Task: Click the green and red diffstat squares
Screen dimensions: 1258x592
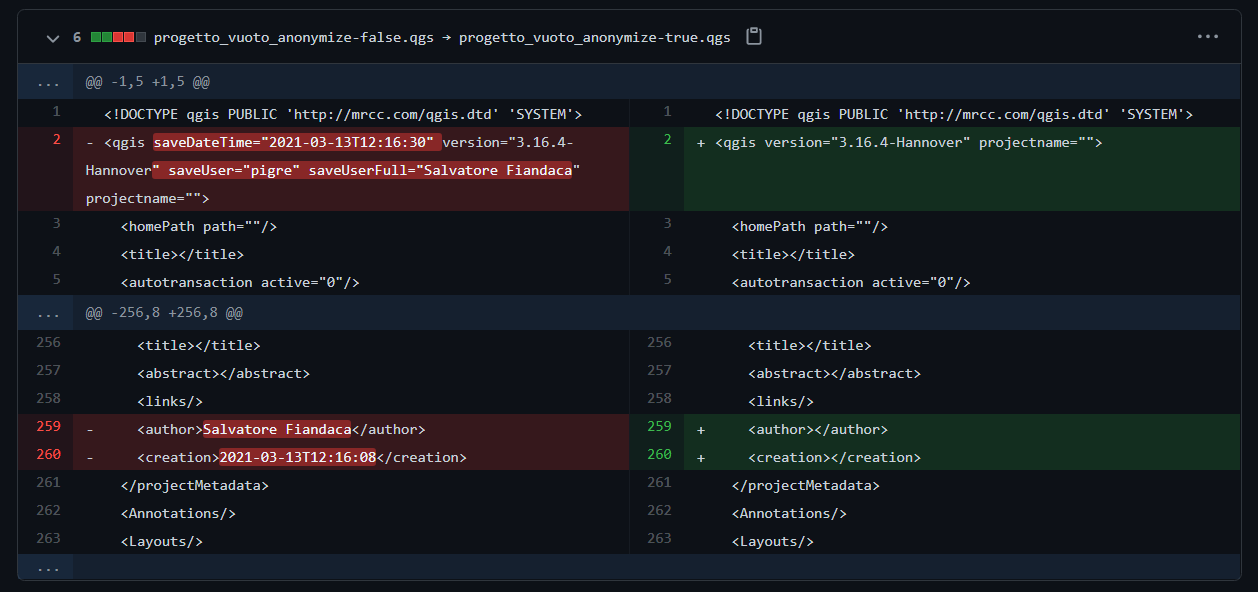Action: pyautogui.click(x=118, y=37)
